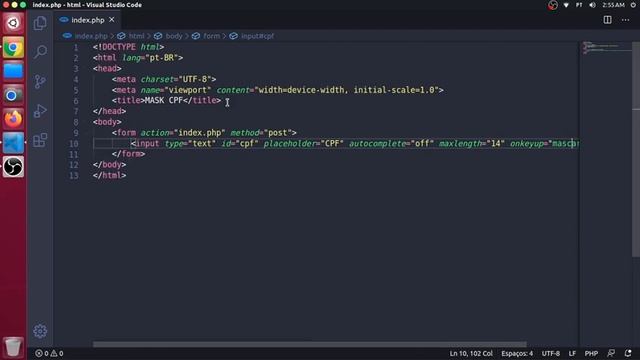Change the PHP language mode
Viewport: 640px width, 360px height.
(591, 353)
